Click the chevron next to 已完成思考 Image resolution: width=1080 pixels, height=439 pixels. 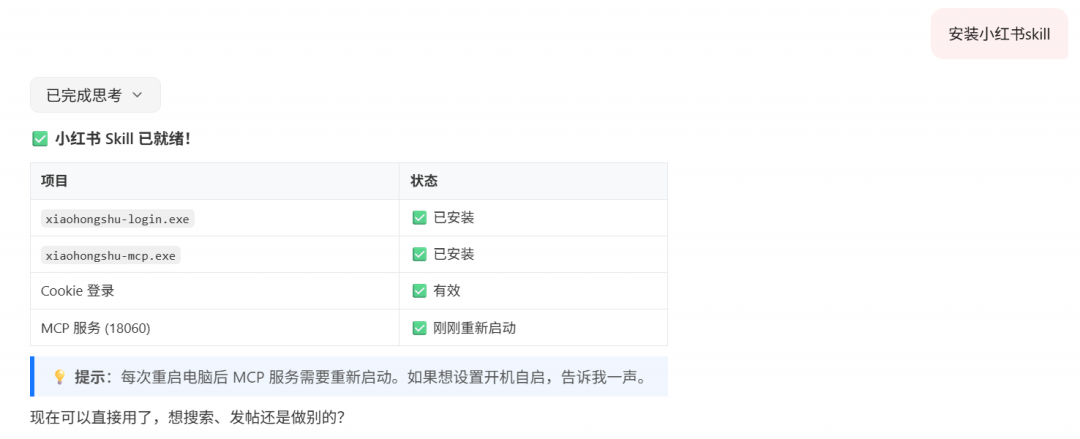137,95
